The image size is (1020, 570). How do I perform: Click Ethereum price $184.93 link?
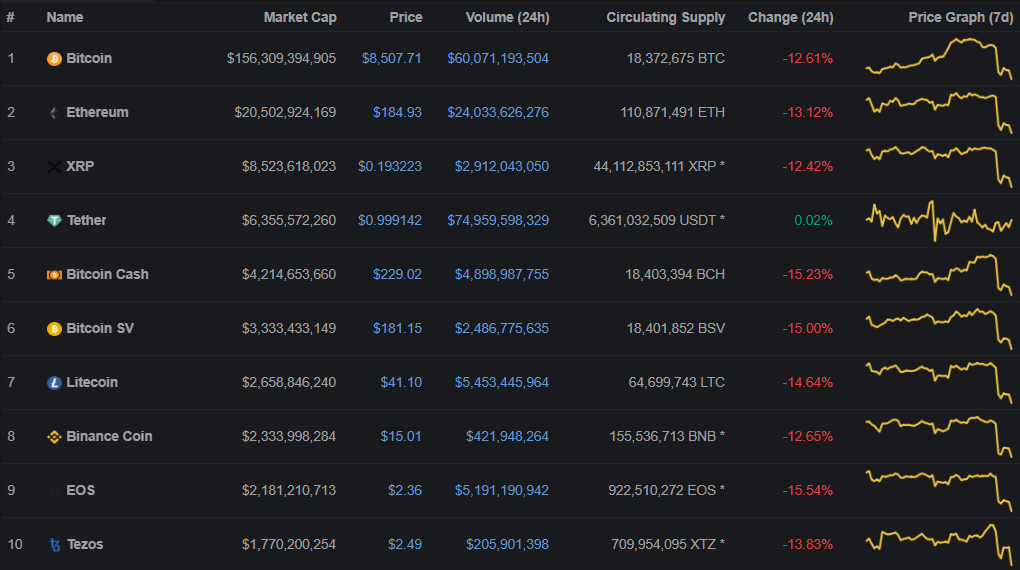point(397,112)
